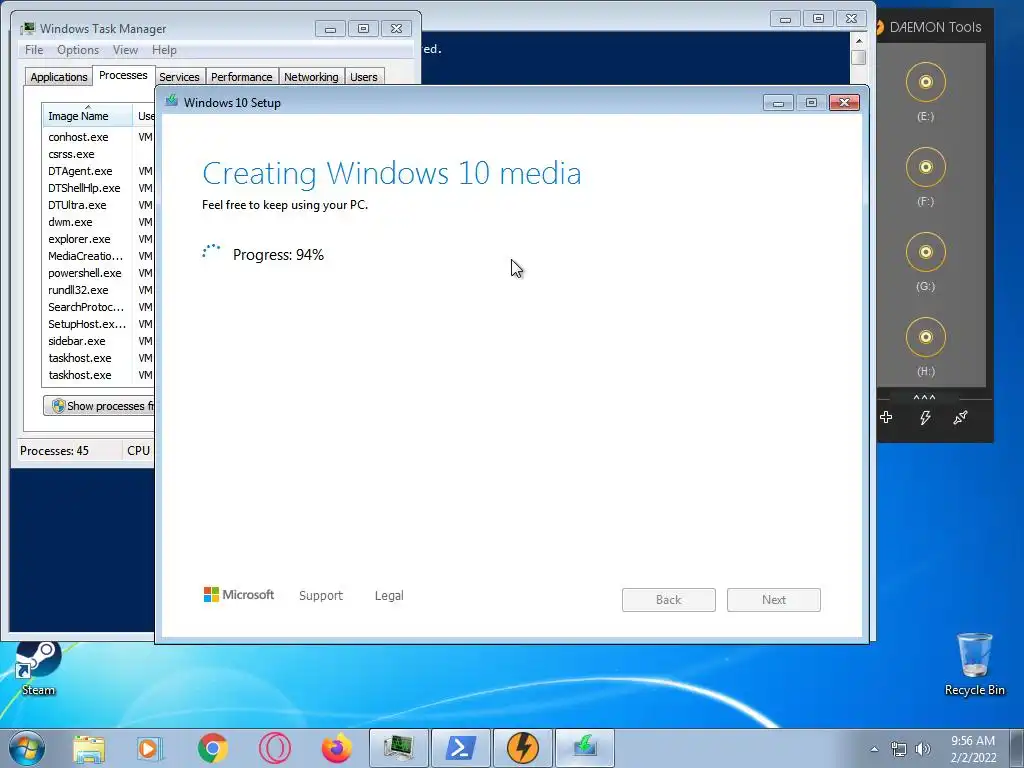This screenshot has height=768, width=1024.
Task: Select sidebar.exe process row
Action: click(98, 341)
